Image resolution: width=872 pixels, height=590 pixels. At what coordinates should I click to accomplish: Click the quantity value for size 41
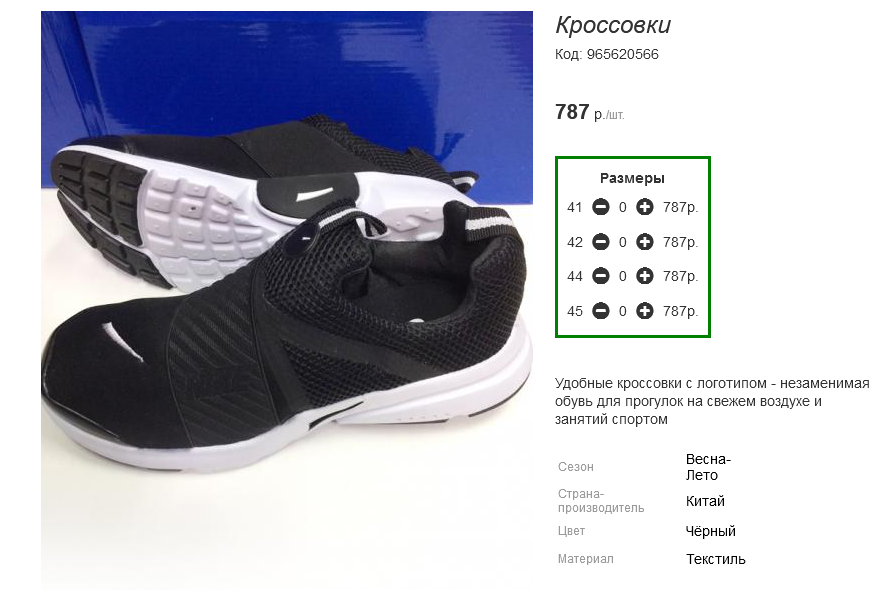[x=622, y=207]
